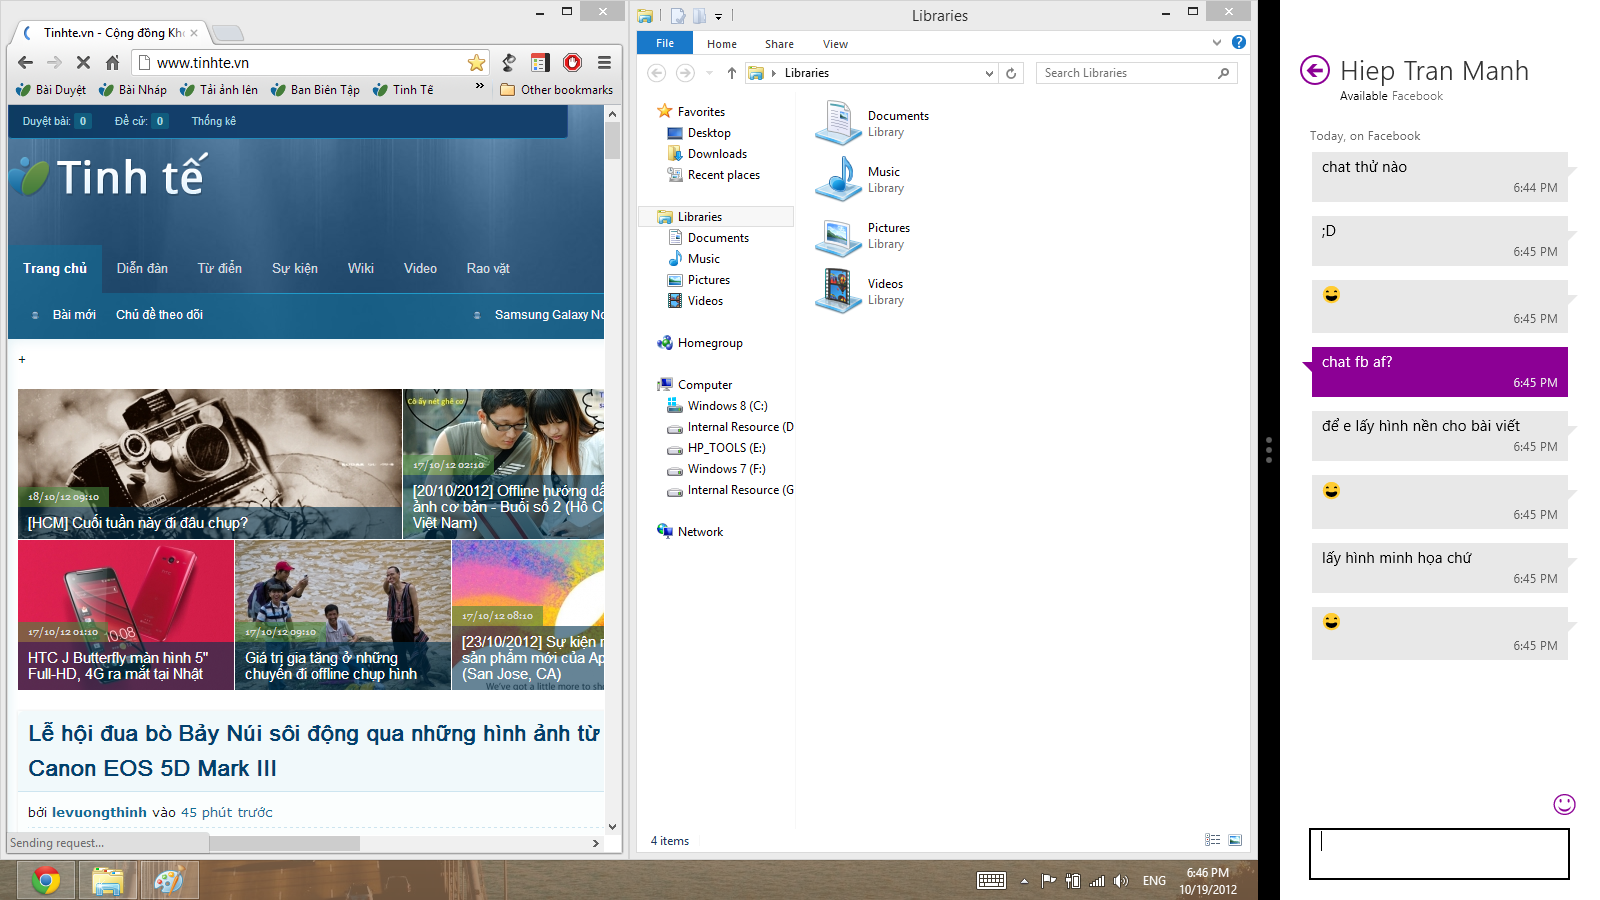Screen dimensions: 1600x900
Task: Open the recent locations dropdown arrow in Explorer
Action: 709,73
